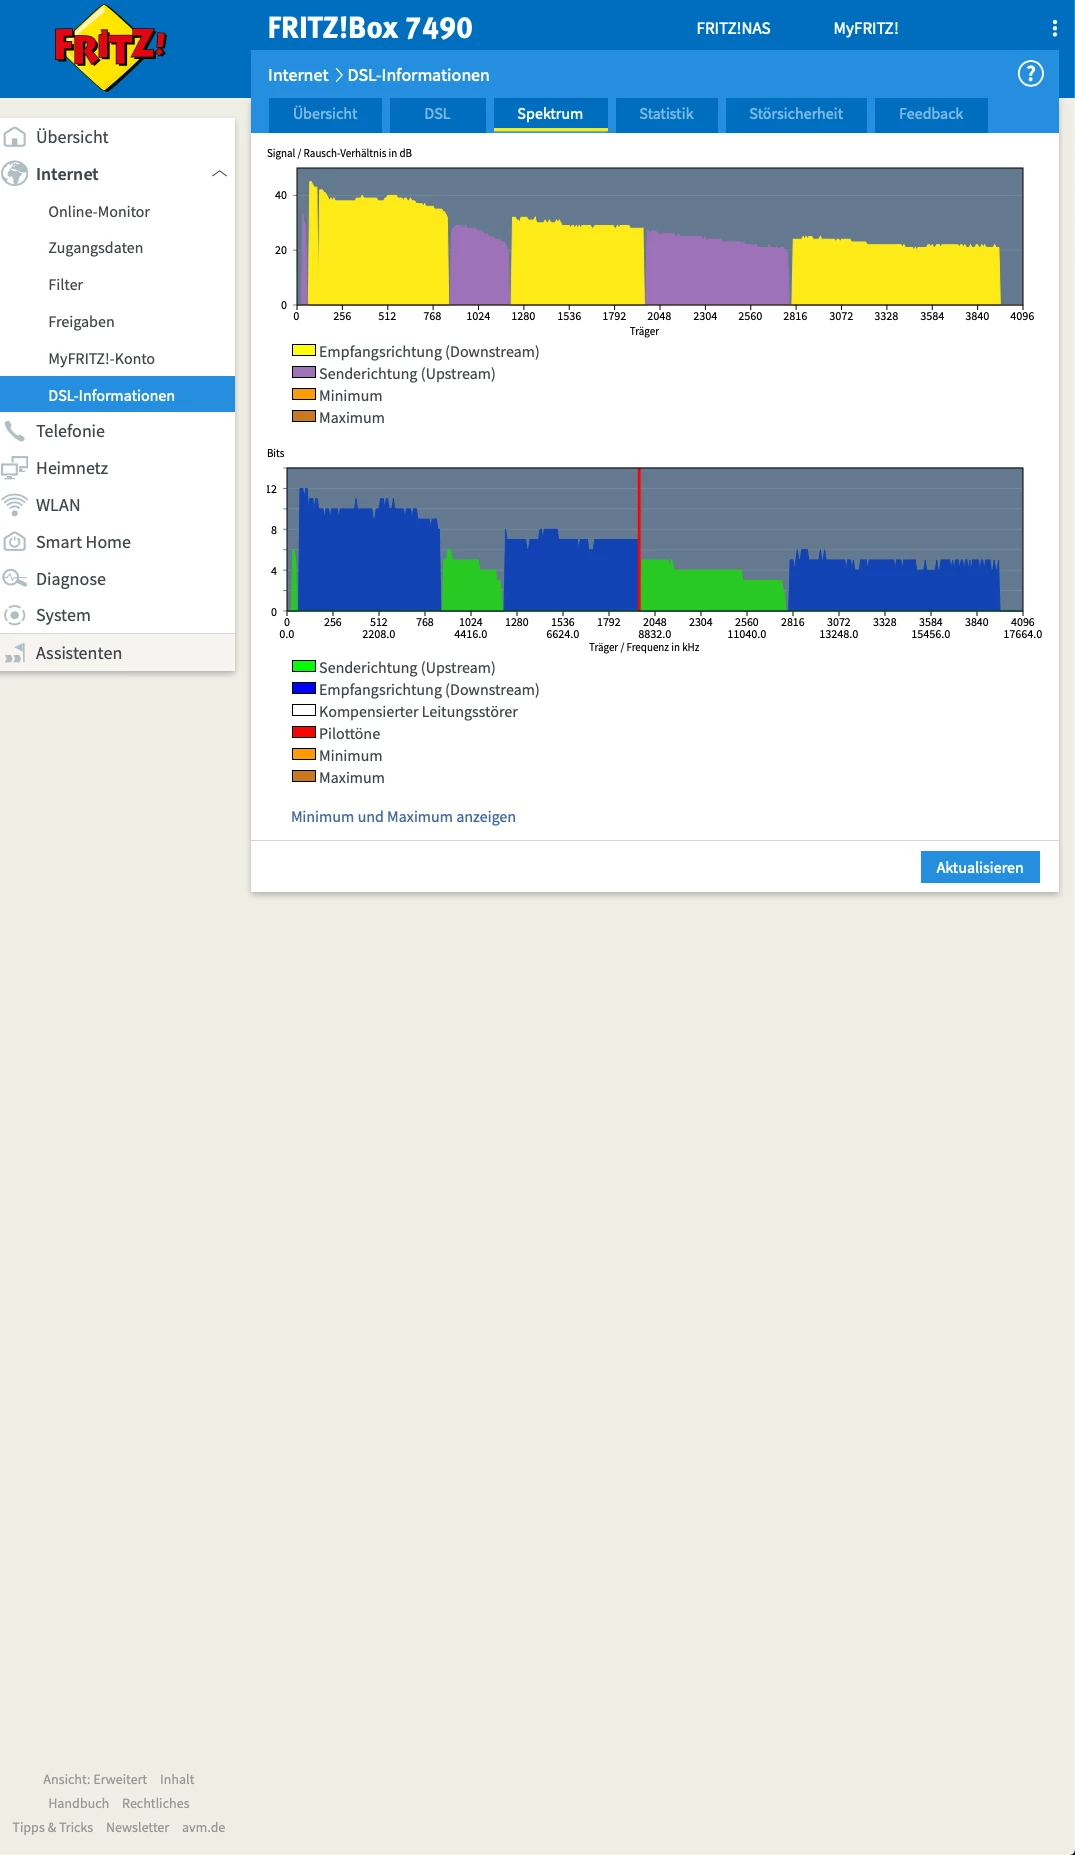Click the Aktualisieren button
This screenshot has width=1075, height=1855.
coord(980,867)
